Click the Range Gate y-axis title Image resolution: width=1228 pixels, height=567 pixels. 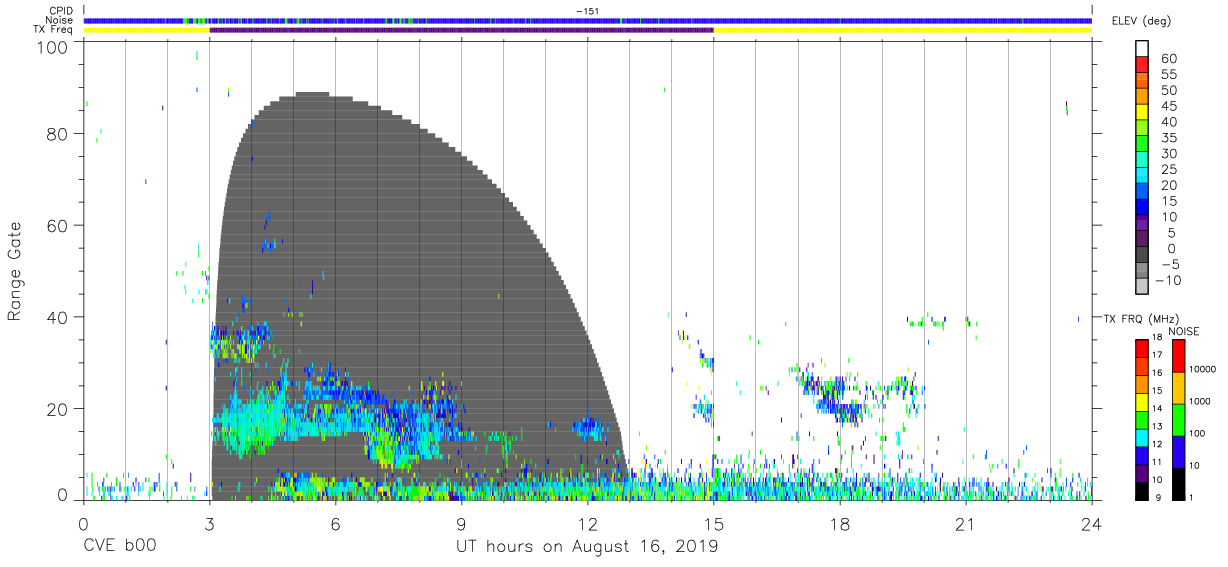(x=15, y=272)
